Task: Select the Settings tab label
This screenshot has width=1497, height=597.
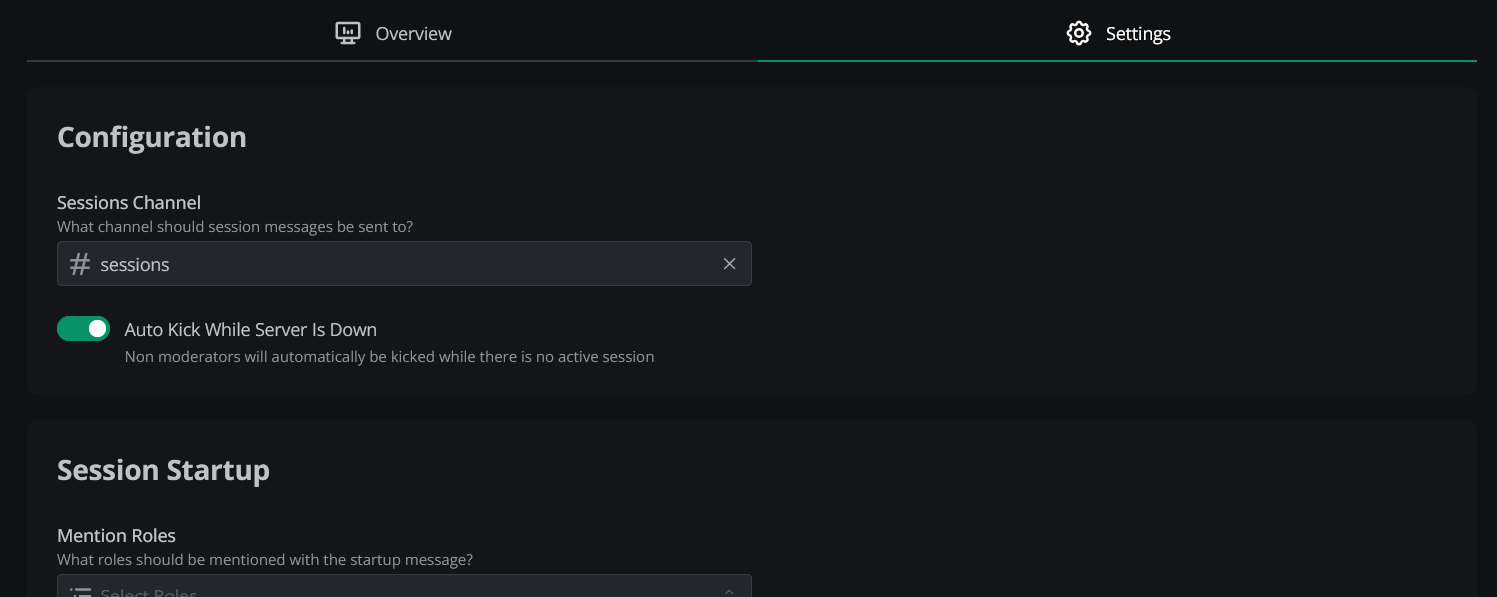Action: 1138,34
